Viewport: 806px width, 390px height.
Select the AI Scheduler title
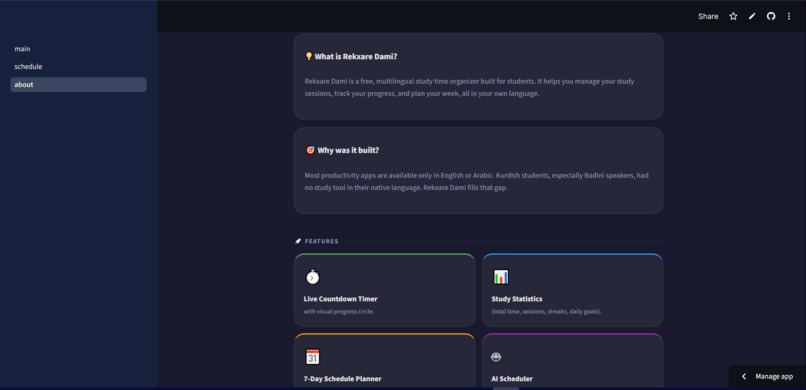pyautogui.click(x=512, y=379)
